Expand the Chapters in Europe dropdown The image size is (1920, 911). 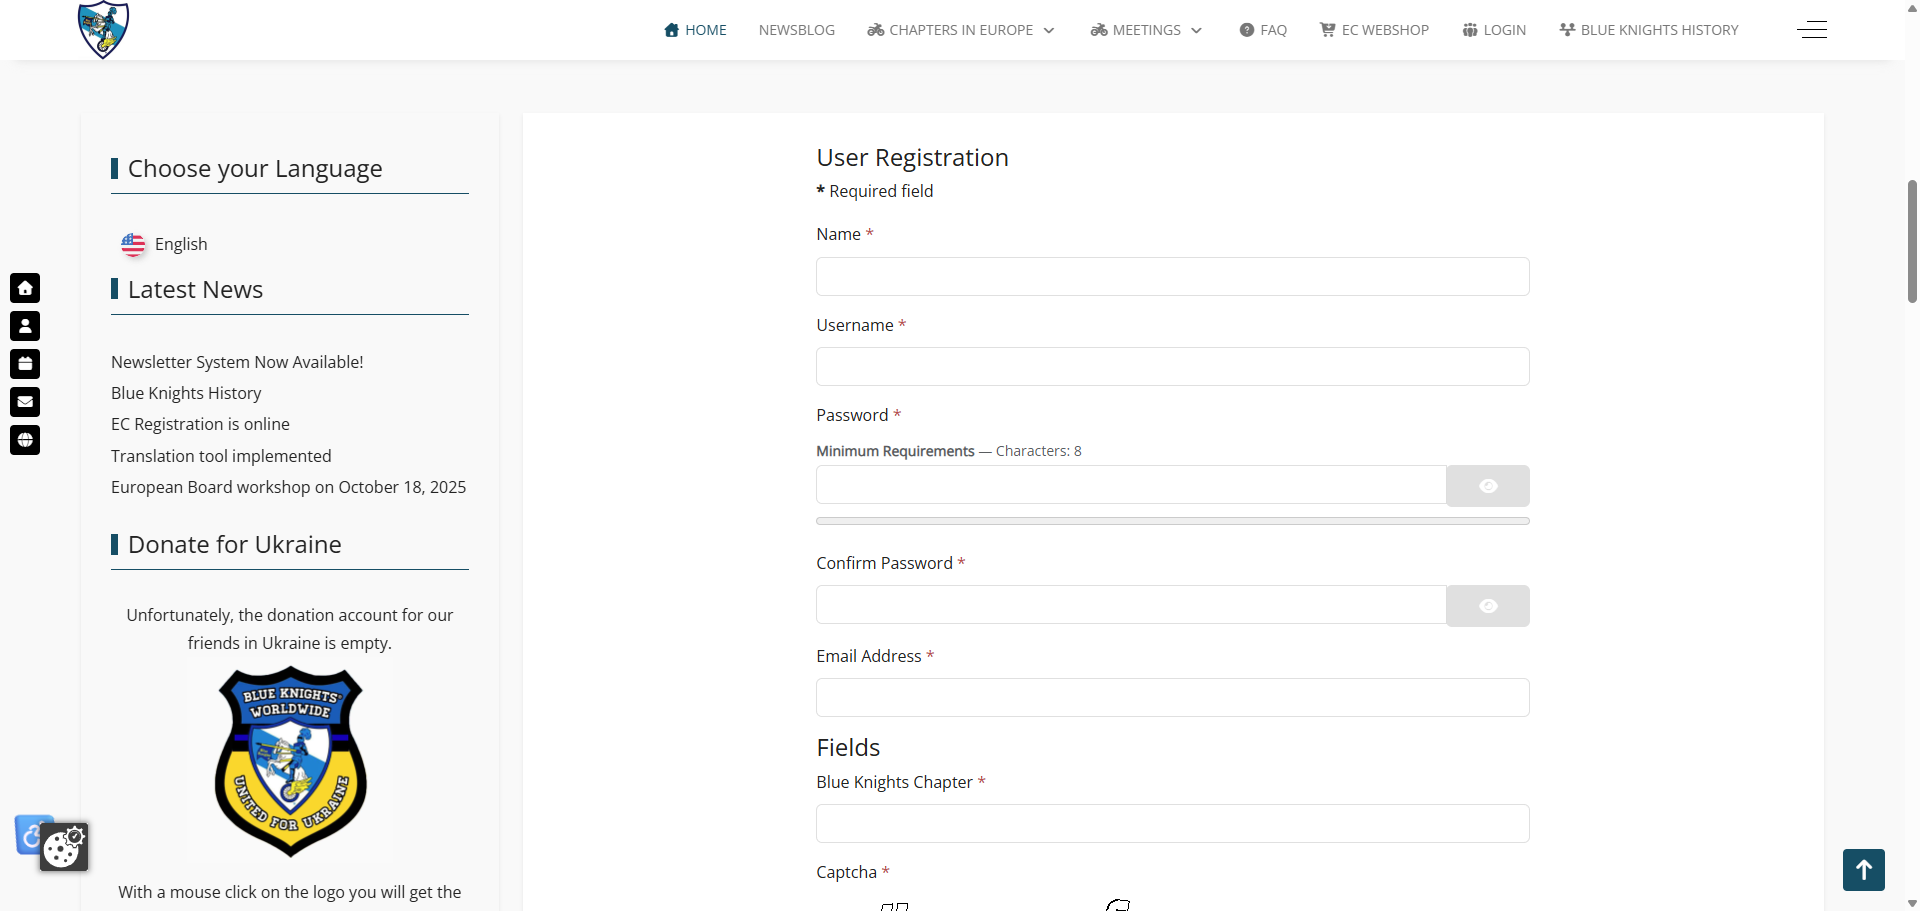coord(960,30)
